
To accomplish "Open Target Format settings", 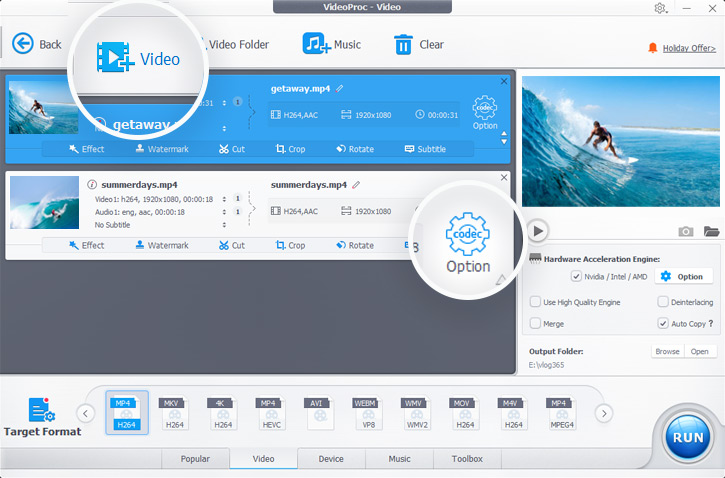I will coord(42,417).
